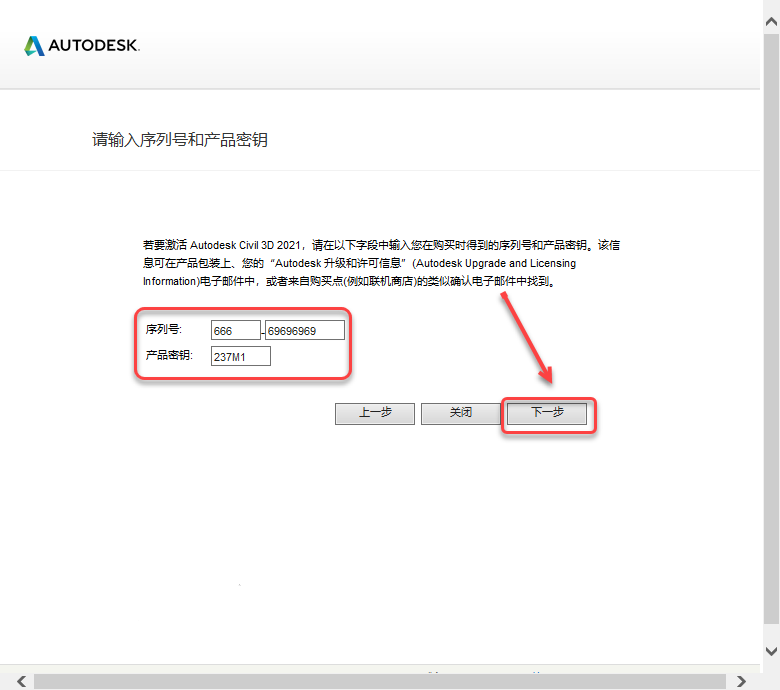Focus the serial number field 69696969
Viewport: 780px width, 690px height.
304,330
